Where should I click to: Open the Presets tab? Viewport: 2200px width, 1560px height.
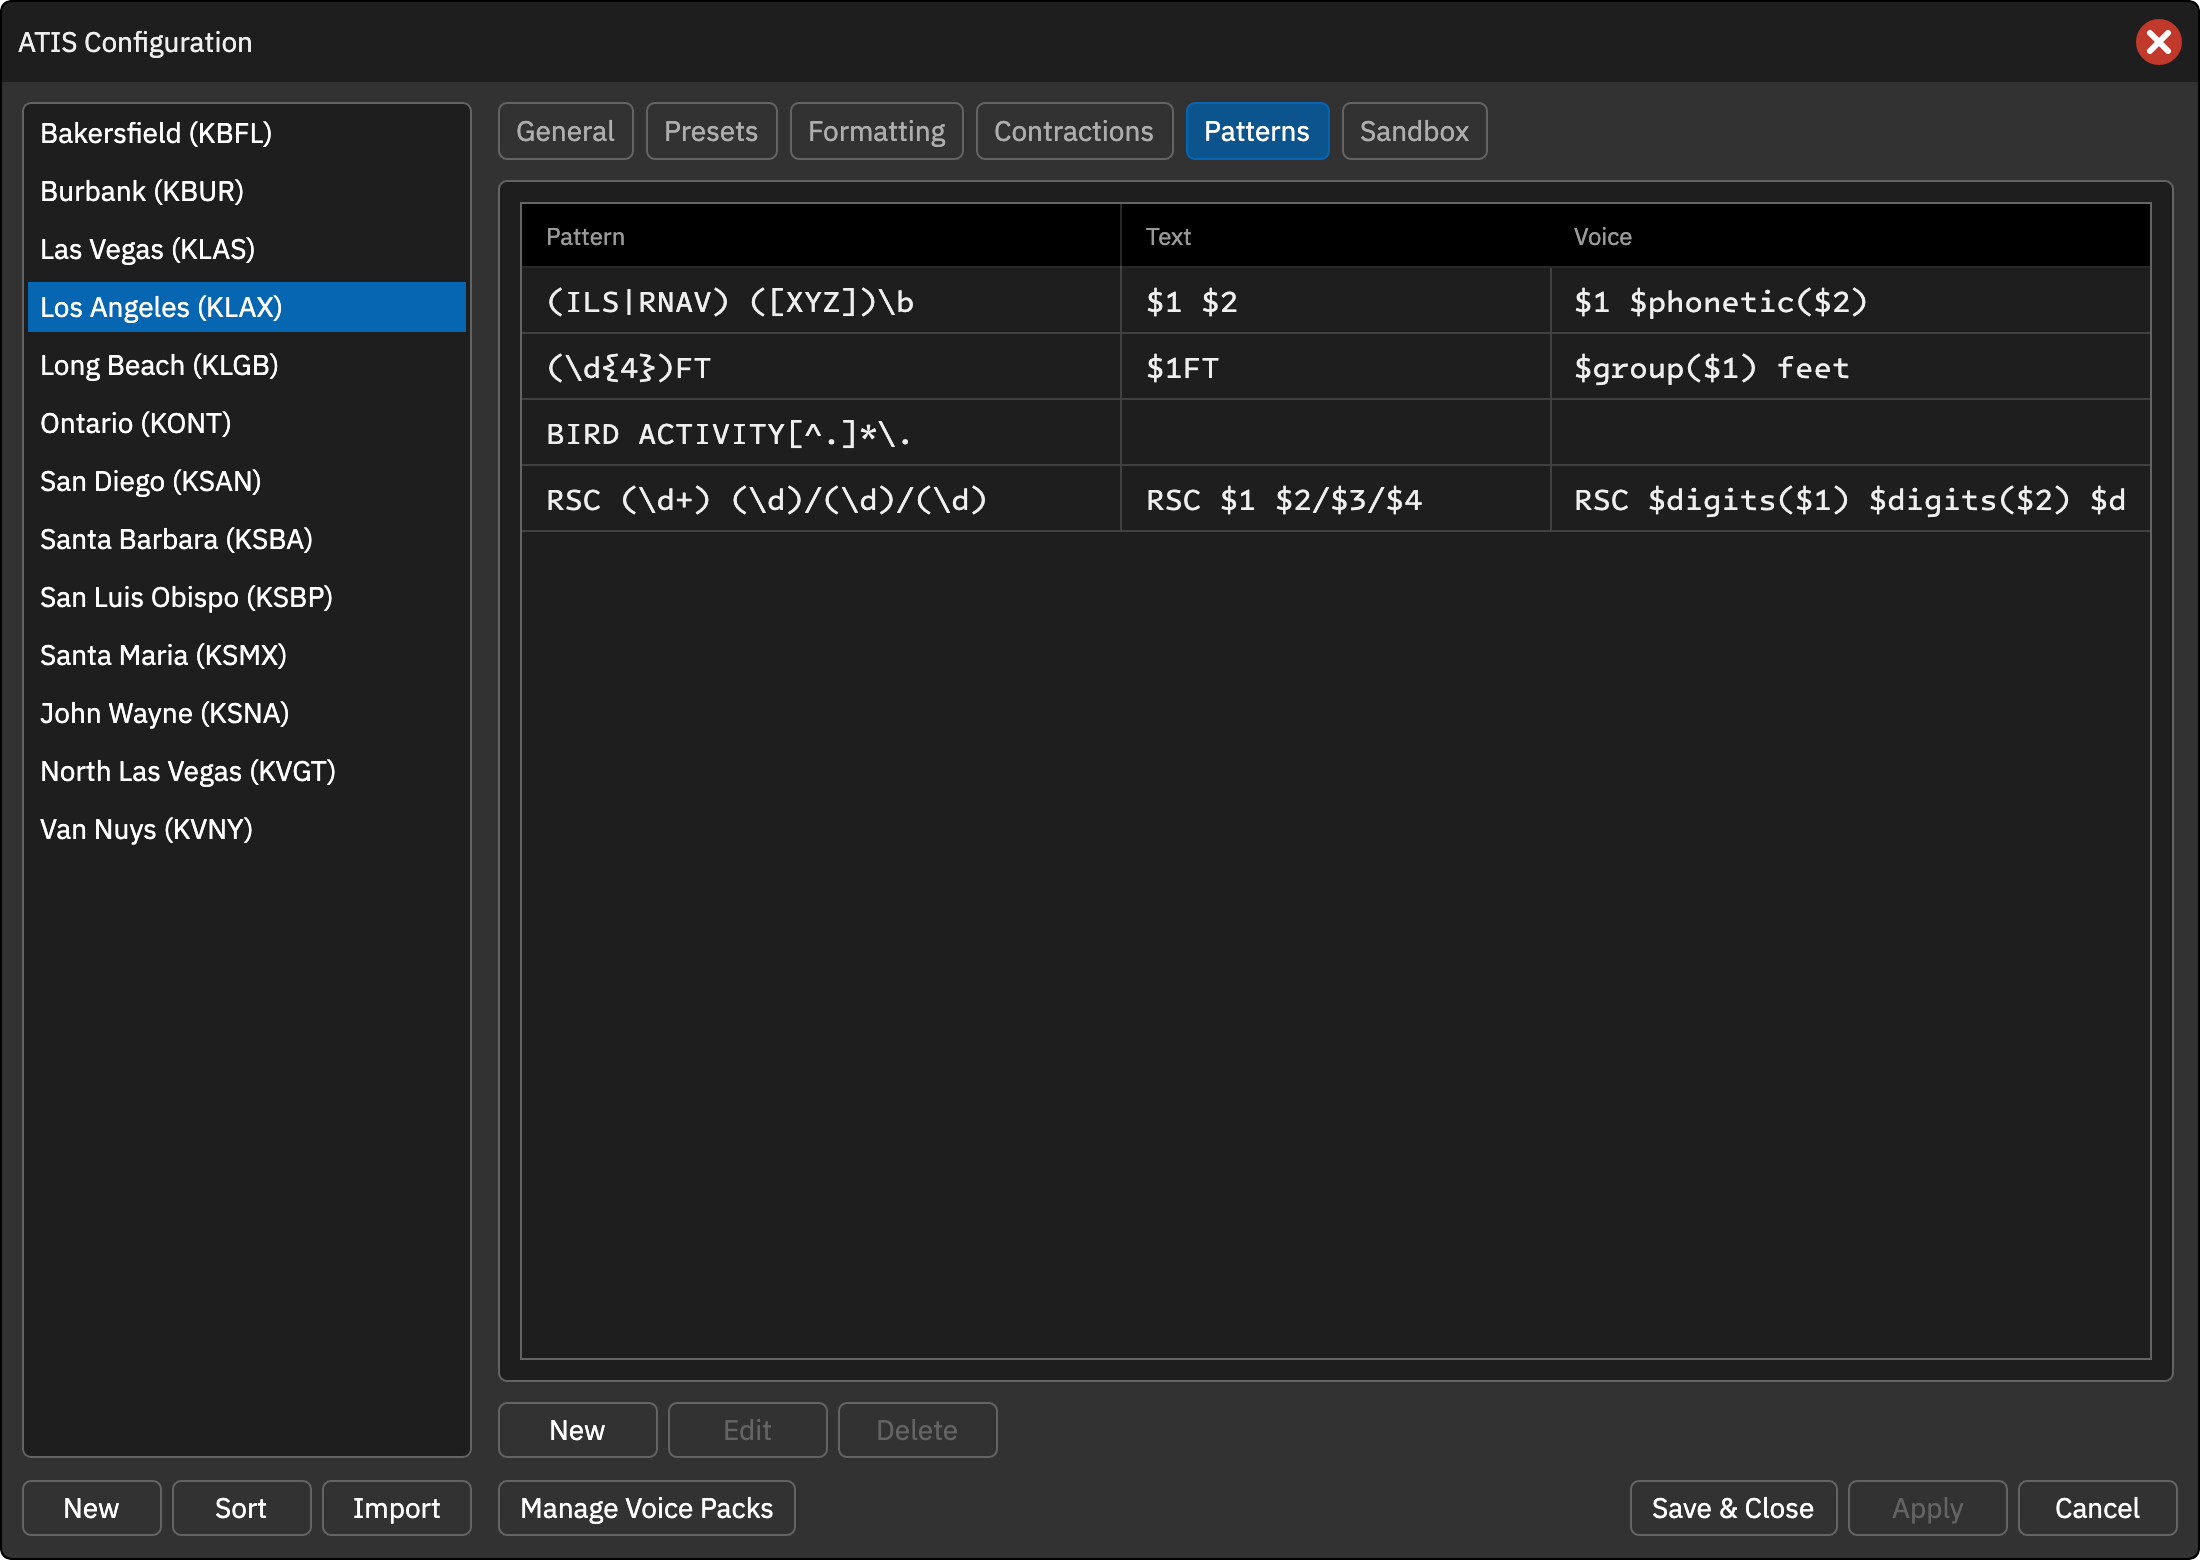click(711, 131)
